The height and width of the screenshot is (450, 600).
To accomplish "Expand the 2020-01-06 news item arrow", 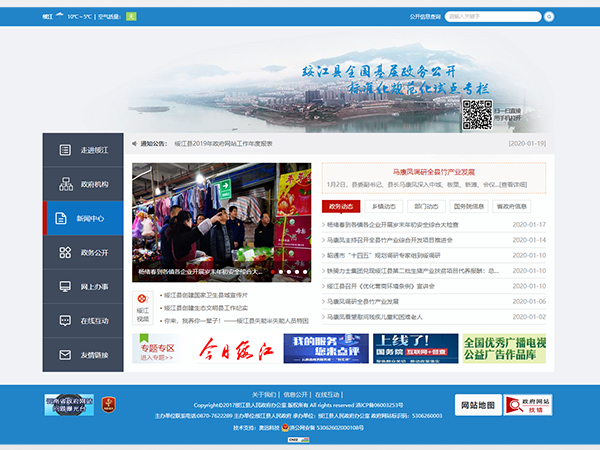I will click(323, 302).
